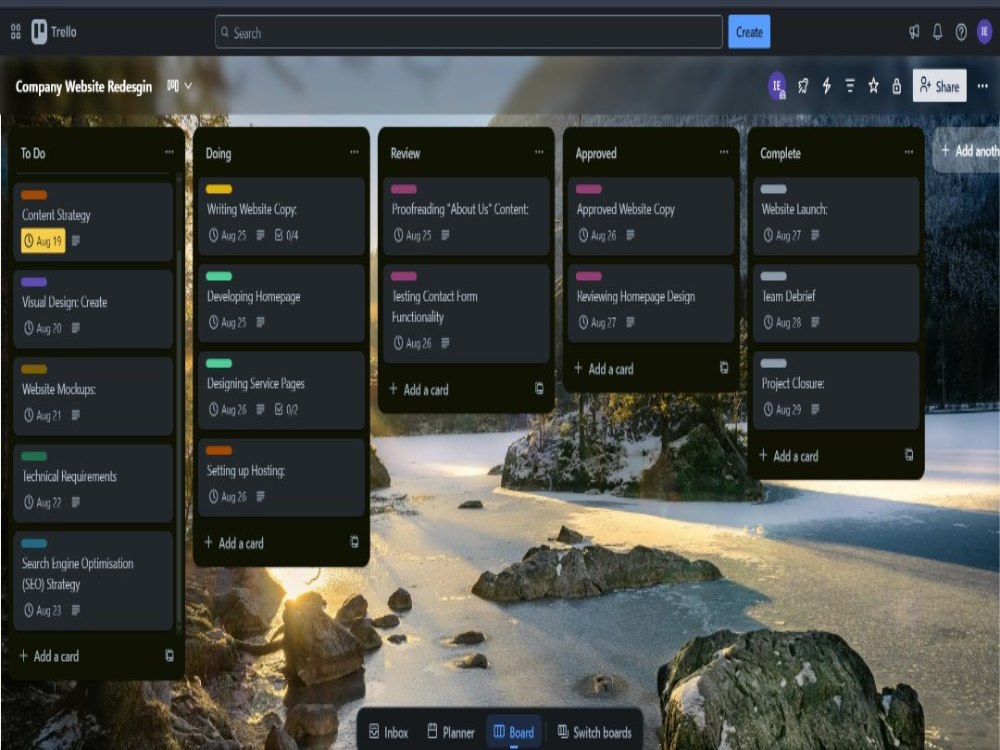Click the pink label on Proofreading About Us Content
The width and height of the screenshot is (1000, 750).
point(404,189)
